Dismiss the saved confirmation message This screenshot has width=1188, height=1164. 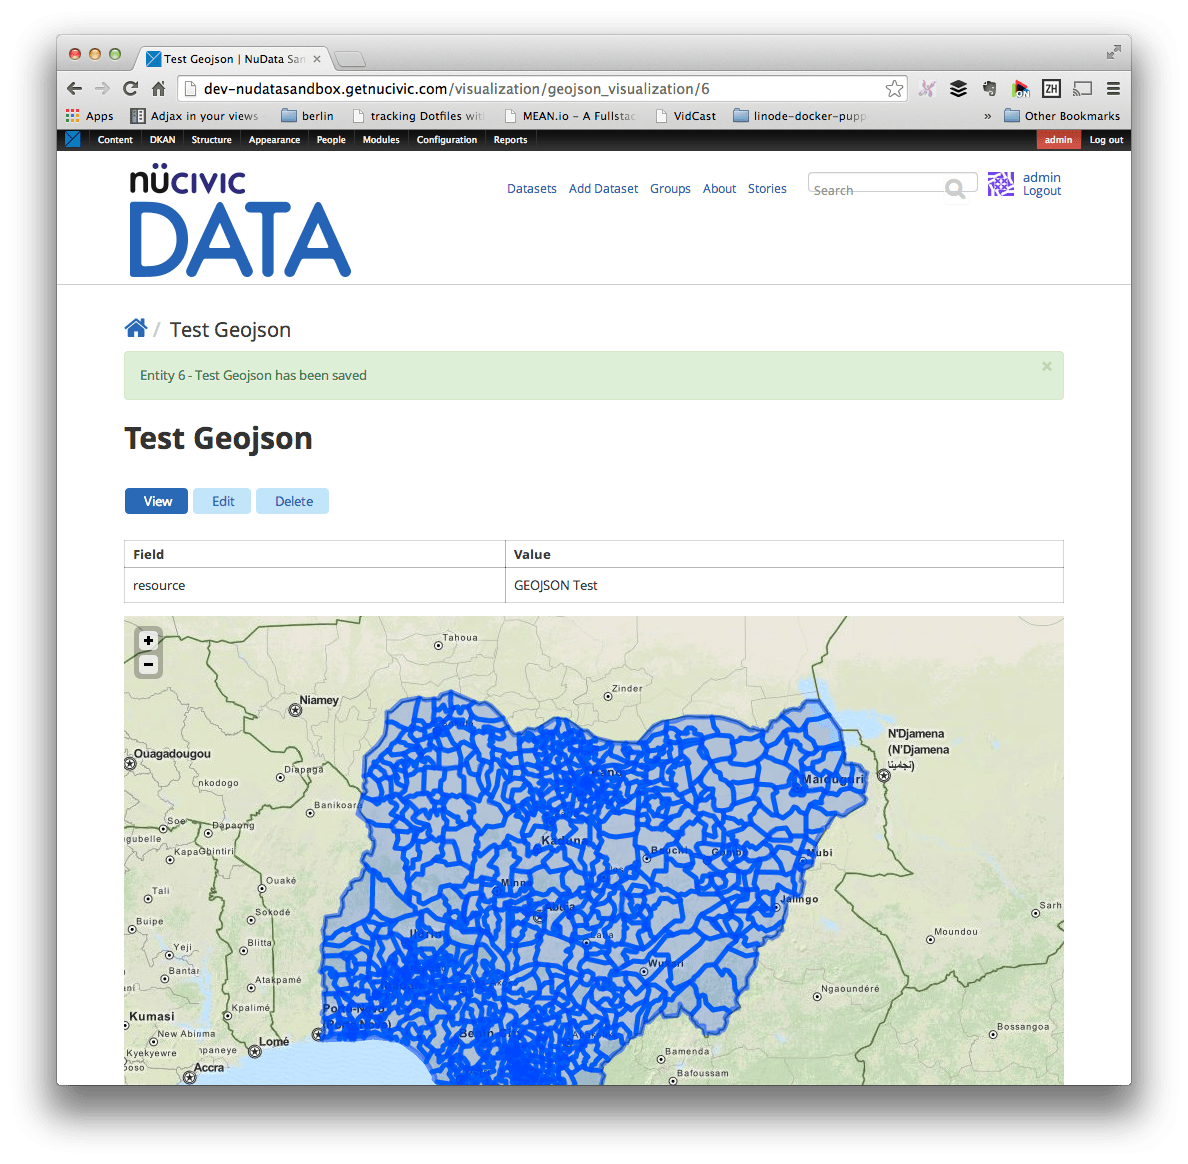click(1046, 366)
